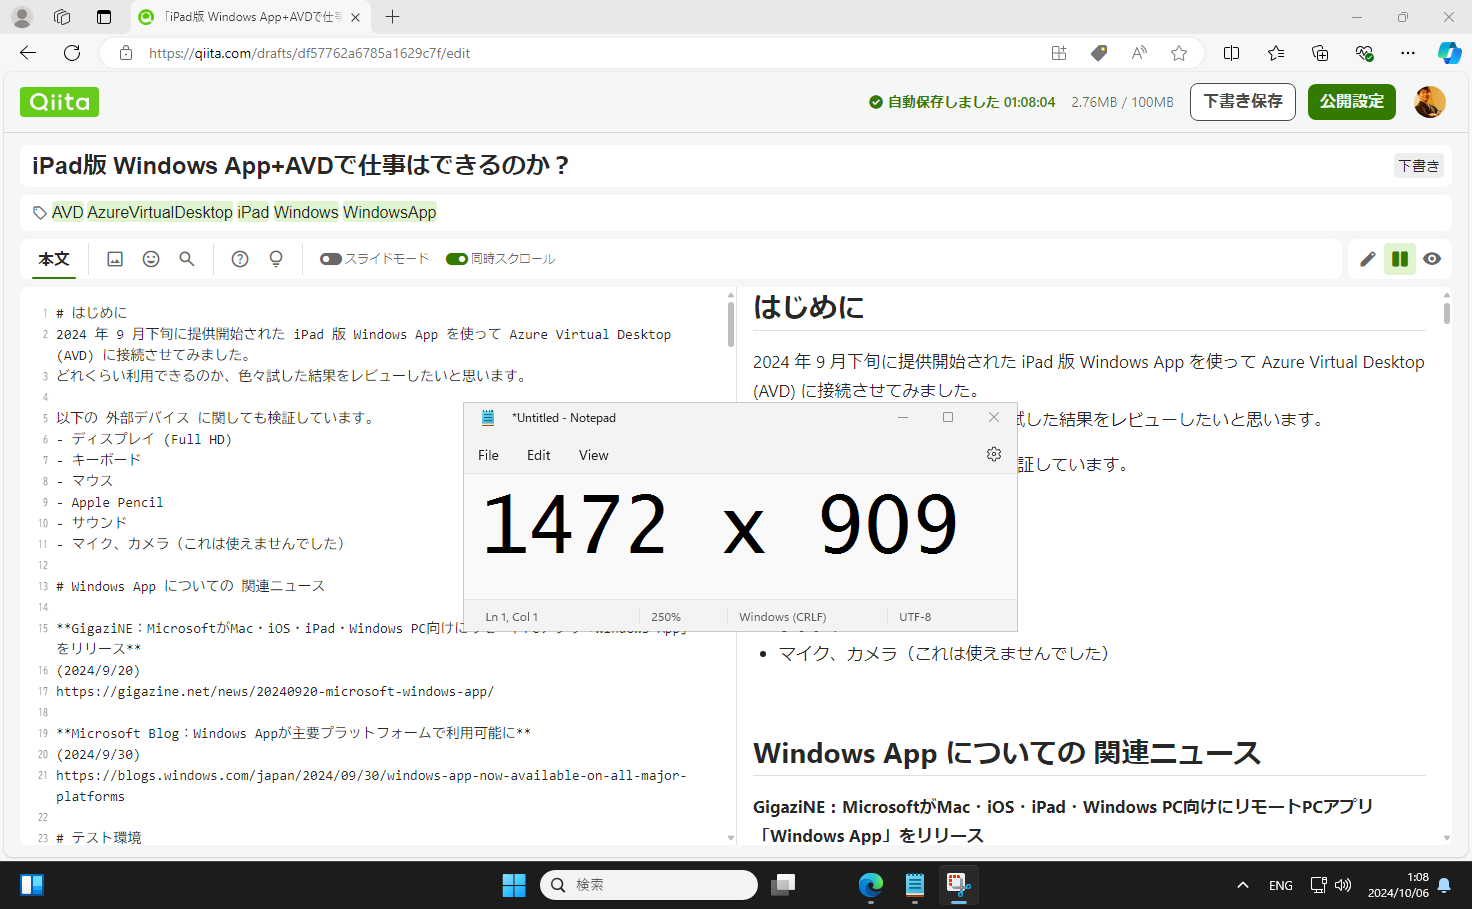
Task: Disable the 同時スクロール toggle
Action: [459, 258]
